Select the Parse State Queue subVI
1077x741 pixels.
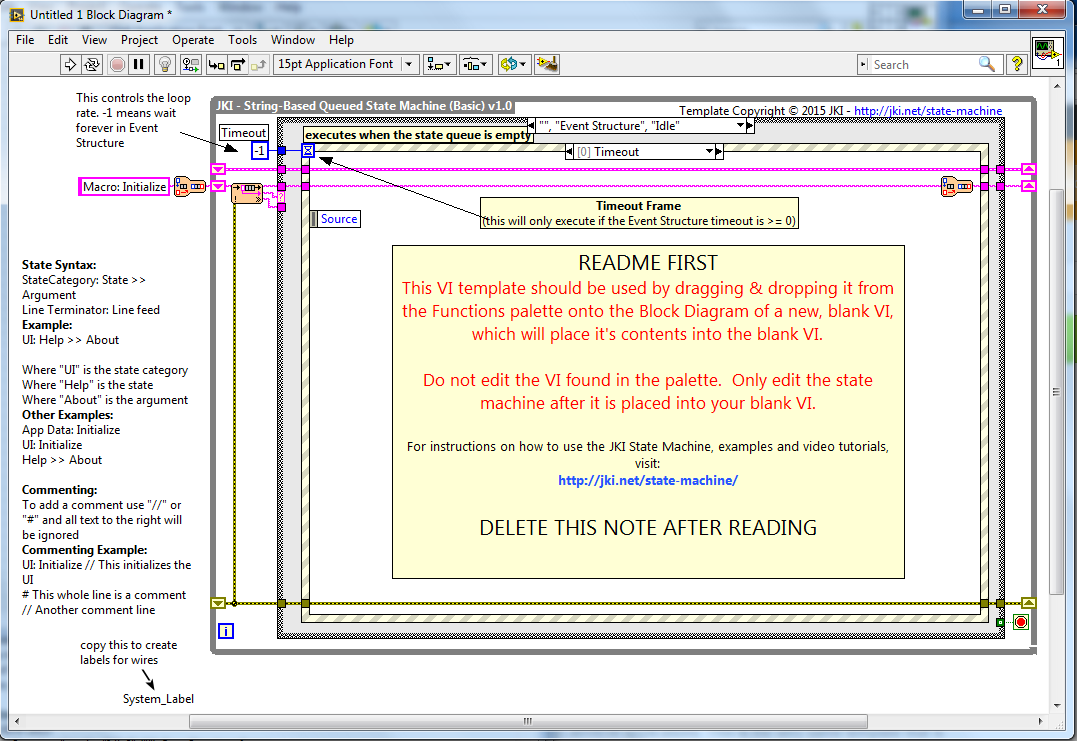[247, 193]
